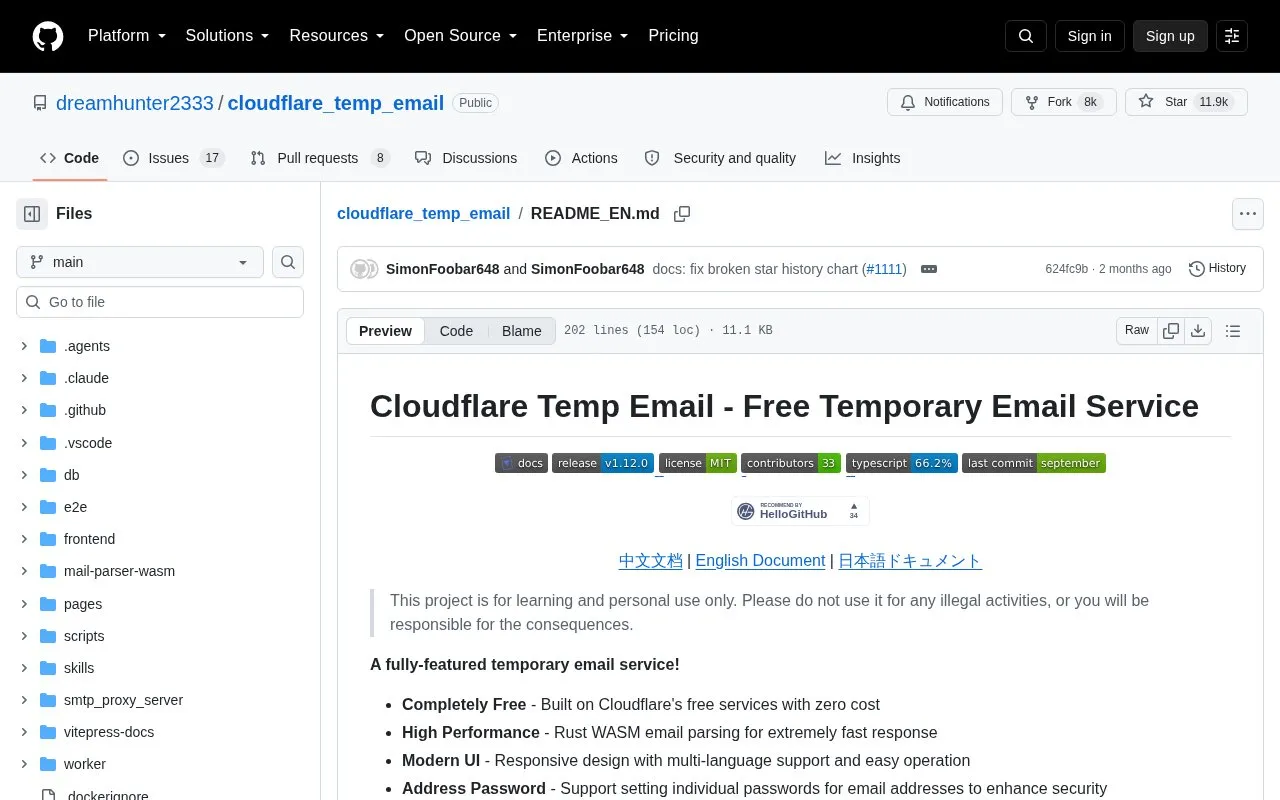
Task: Click the license MIT badge
Action: pyautogui.click(x=698, y=463)
